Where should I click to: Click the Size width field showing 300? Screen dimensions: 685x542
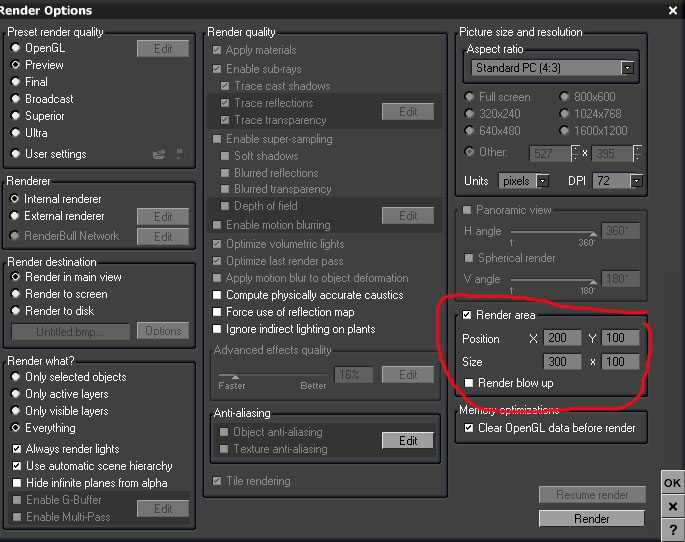tap(562, 362)
